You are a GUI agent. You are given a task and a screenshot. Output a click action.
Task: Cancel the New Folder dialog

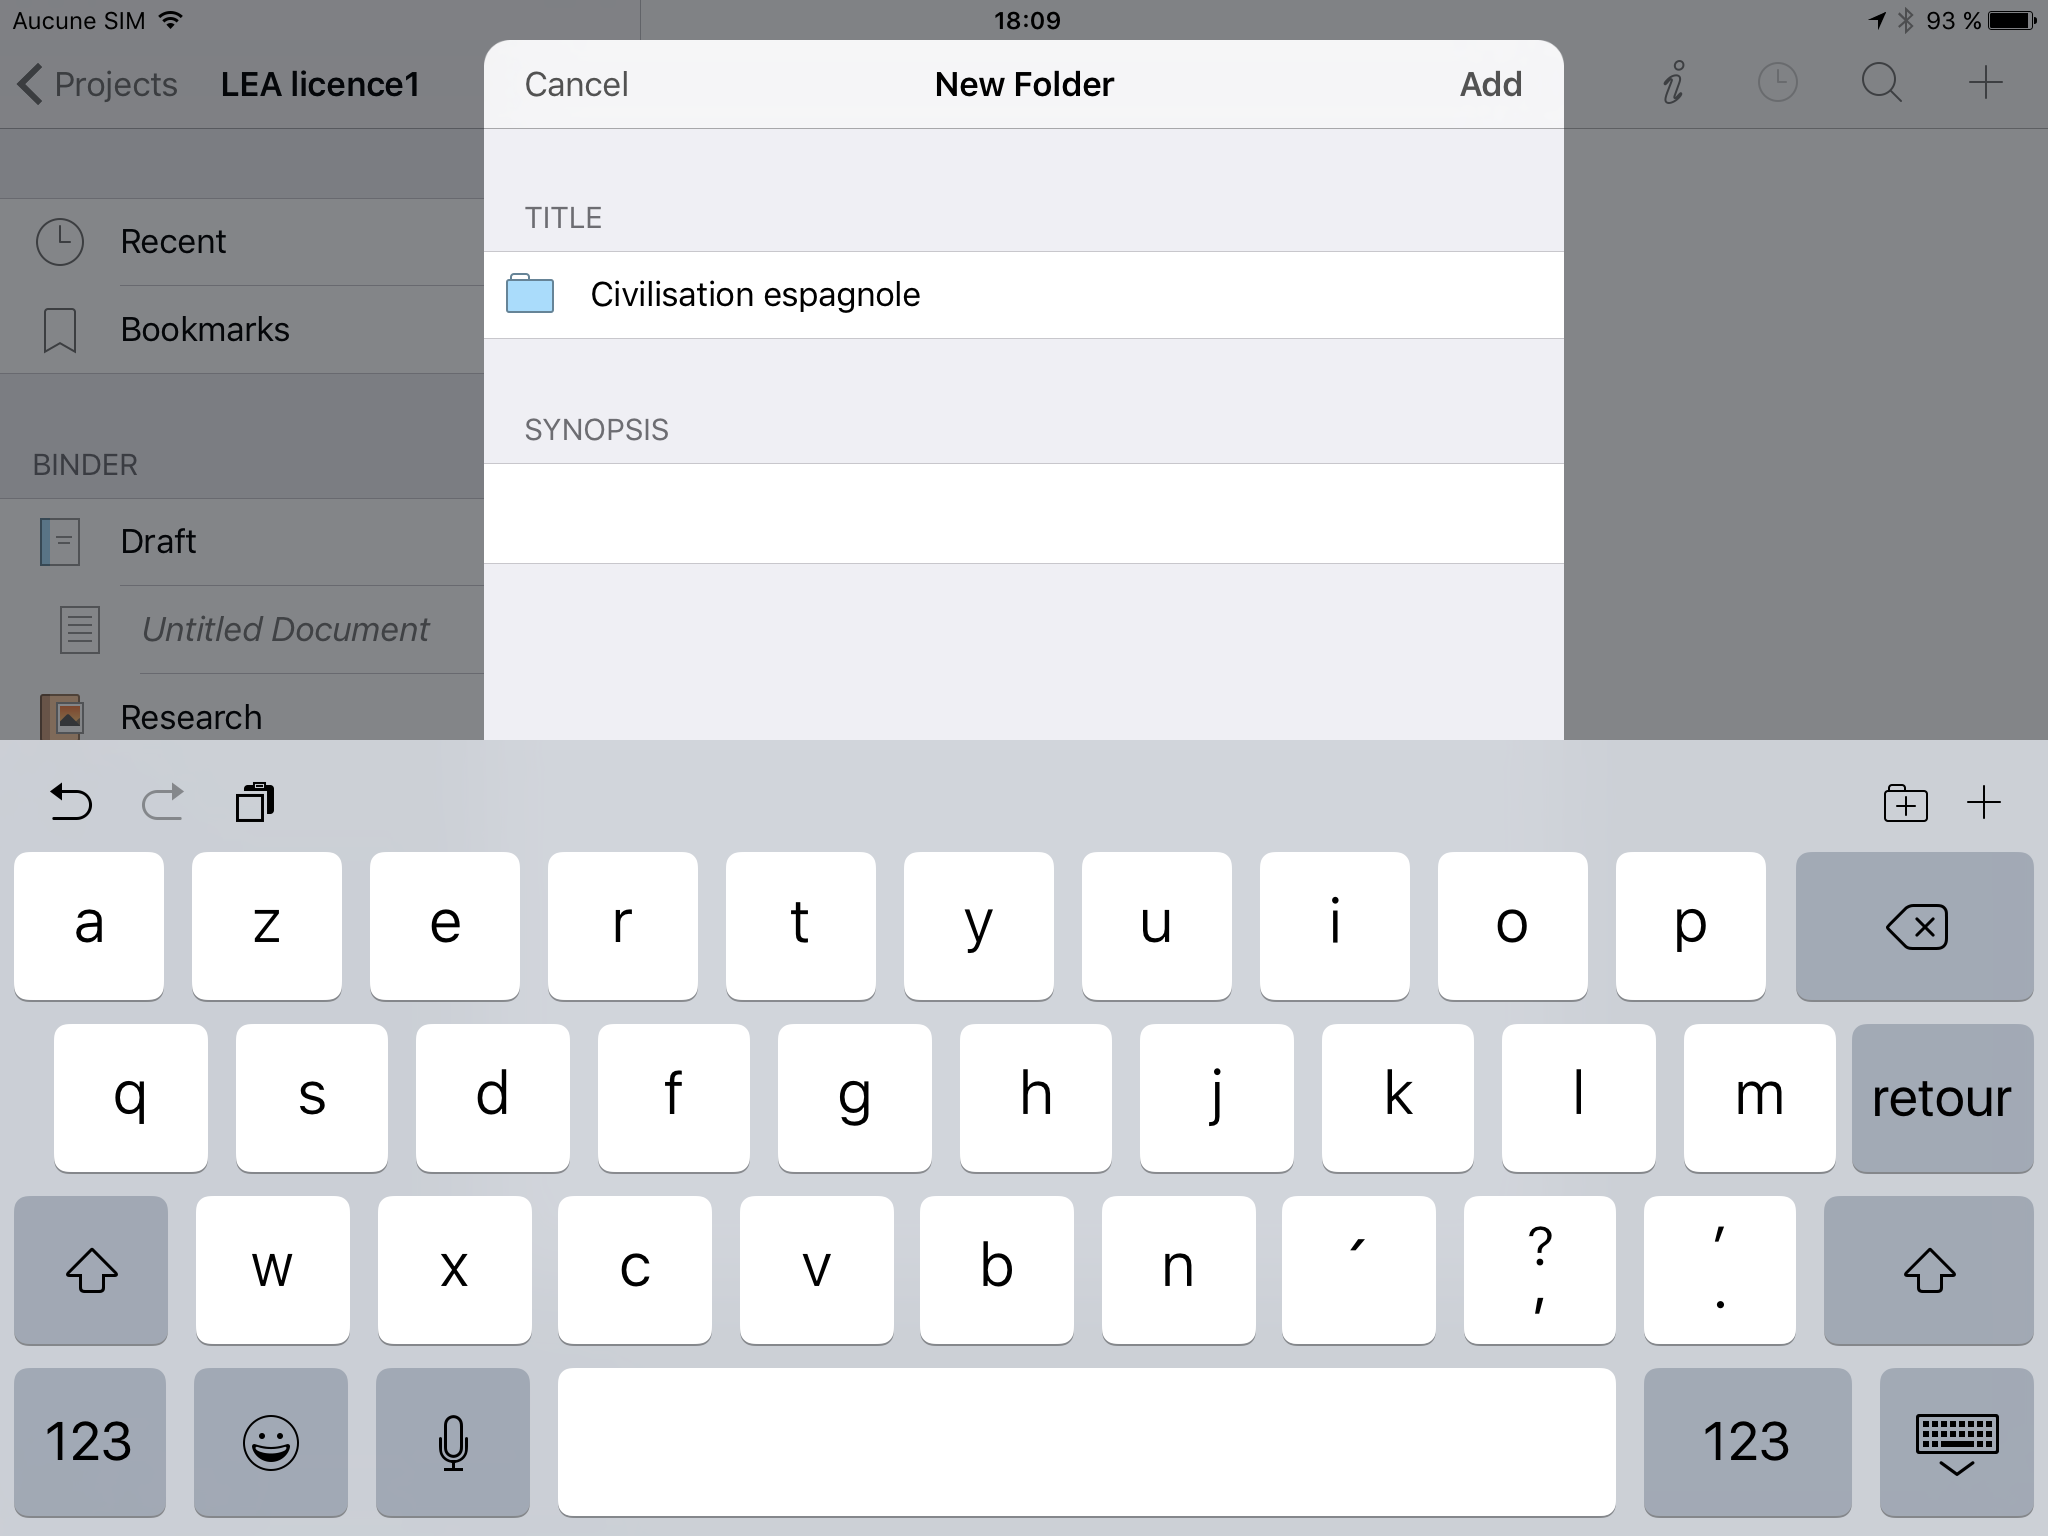[576, 84]
